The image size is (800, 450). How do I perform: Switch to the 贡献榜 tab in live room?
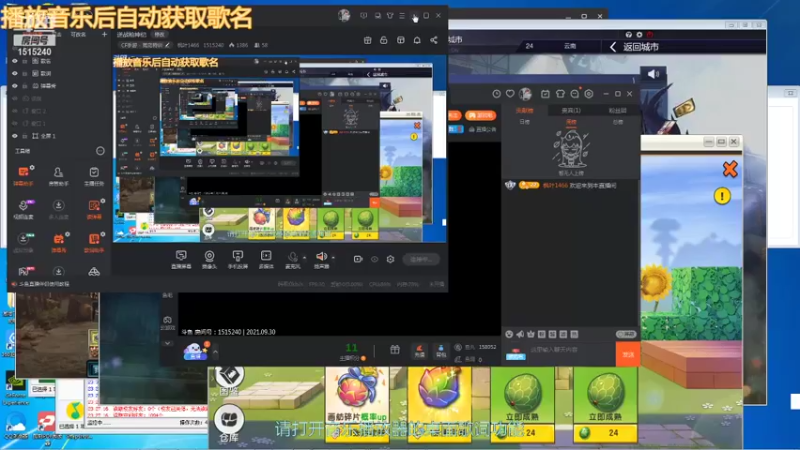click(x=524, y=110)
